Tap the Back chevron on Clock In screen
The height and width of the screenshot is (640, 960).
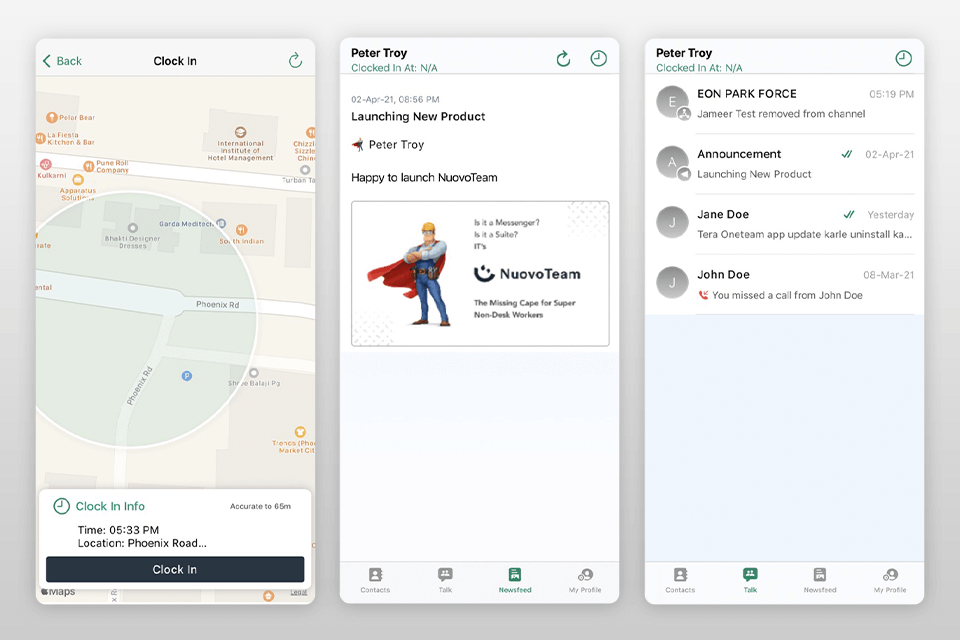pos(48,61)
